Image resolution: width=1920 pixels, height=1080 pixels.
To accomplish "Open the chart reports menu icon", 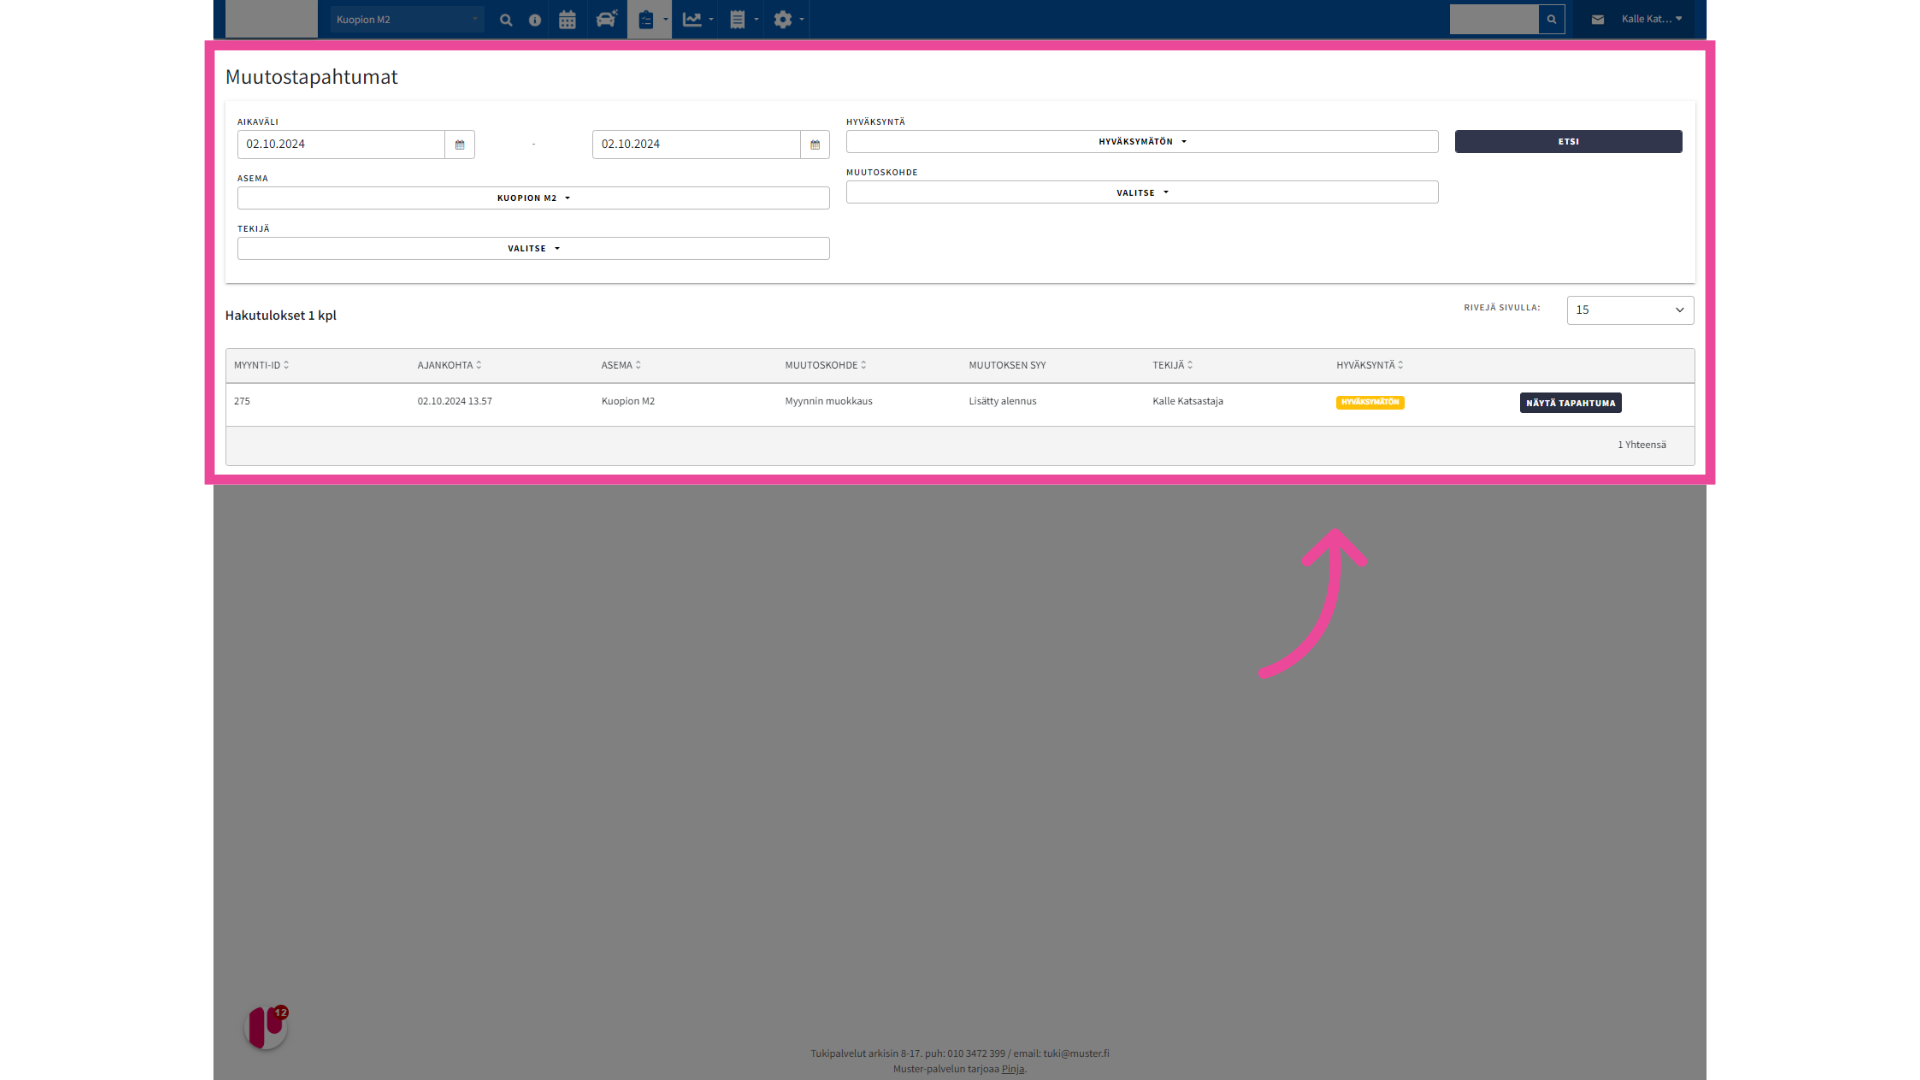I will click(x=697, y=19).
